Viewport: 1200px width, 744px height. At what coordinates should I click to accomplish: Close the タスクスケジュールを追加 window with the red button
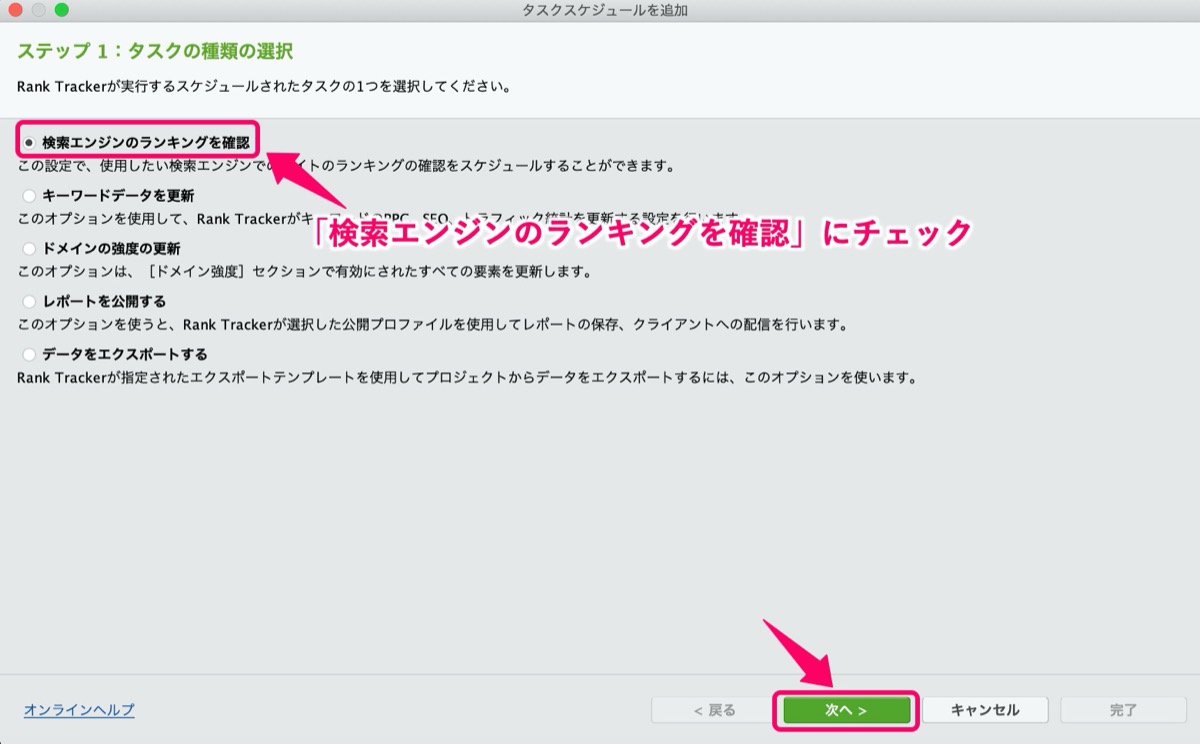click(x=16, y=10)
